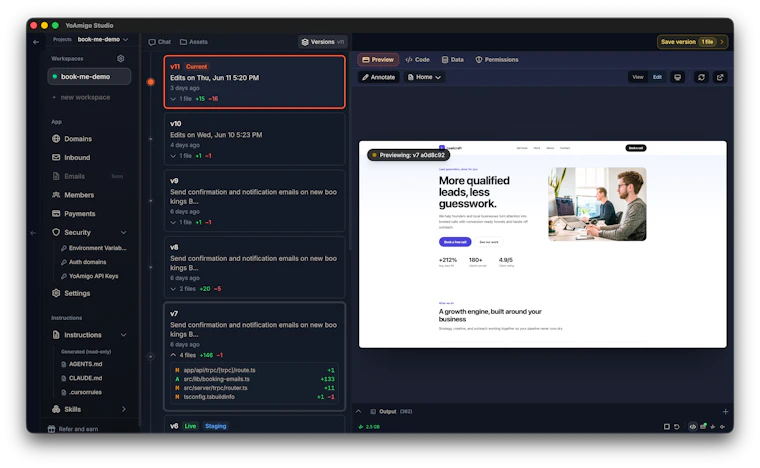
Task: Click the back arrow beside Projects
Action: 36,42
